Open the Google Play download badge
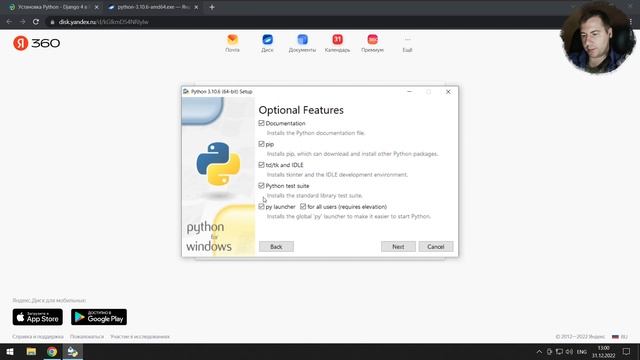Screen dimensions: 640x360 (99, 317)
